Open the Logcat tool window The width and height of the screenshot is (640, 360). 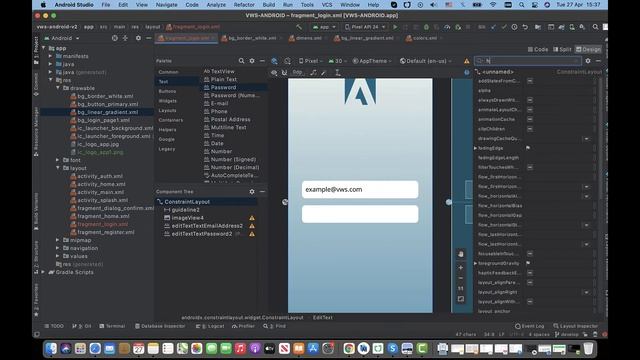[210, 326]
